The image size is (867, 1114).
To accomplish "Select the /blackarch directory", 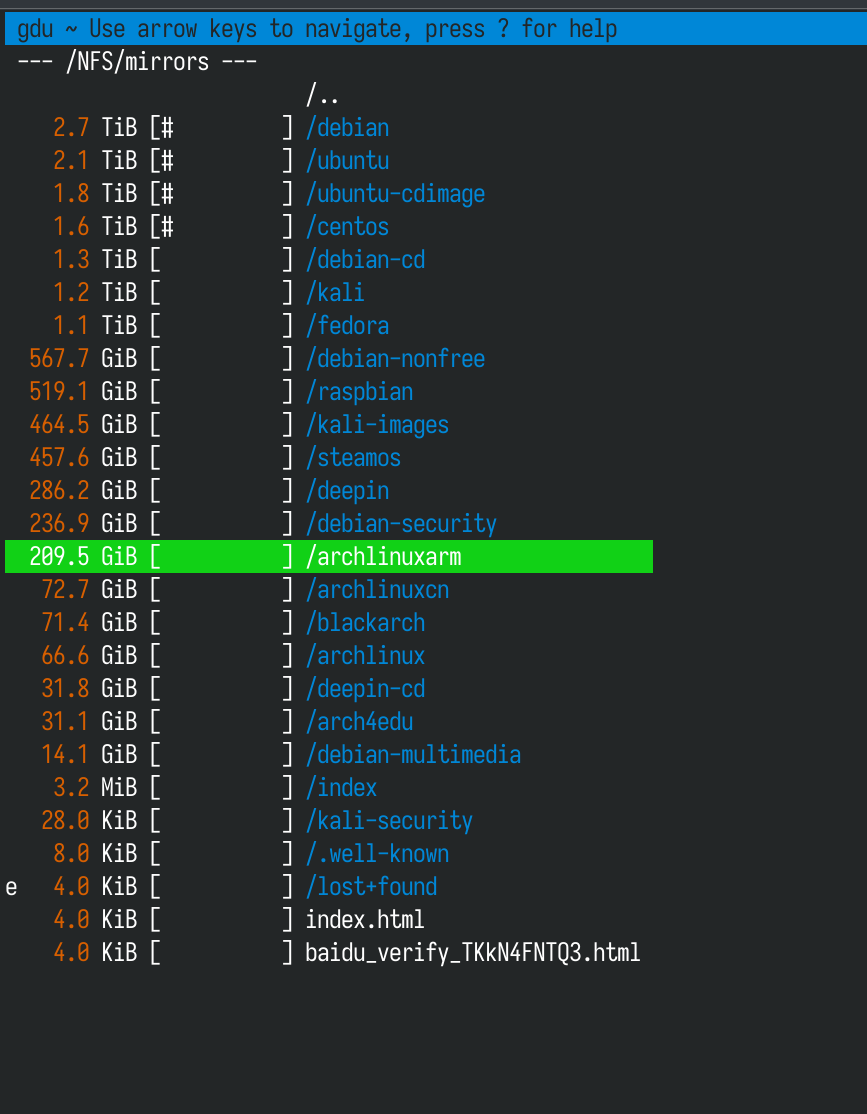I will pyautogui.click(x=365, y=623).
